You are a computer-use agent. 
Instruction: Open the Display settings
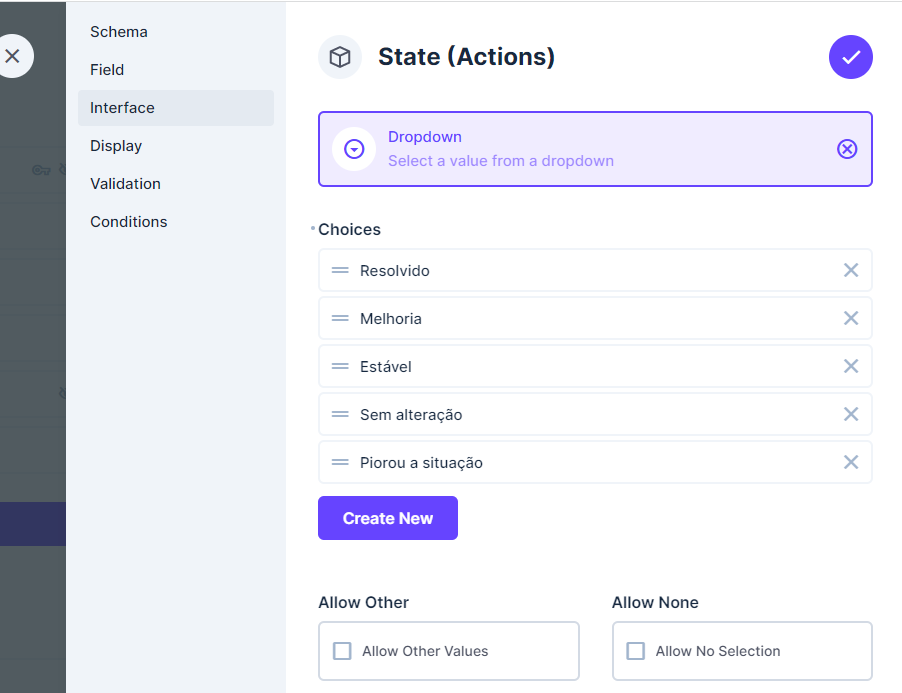click(x=115, y=145)
